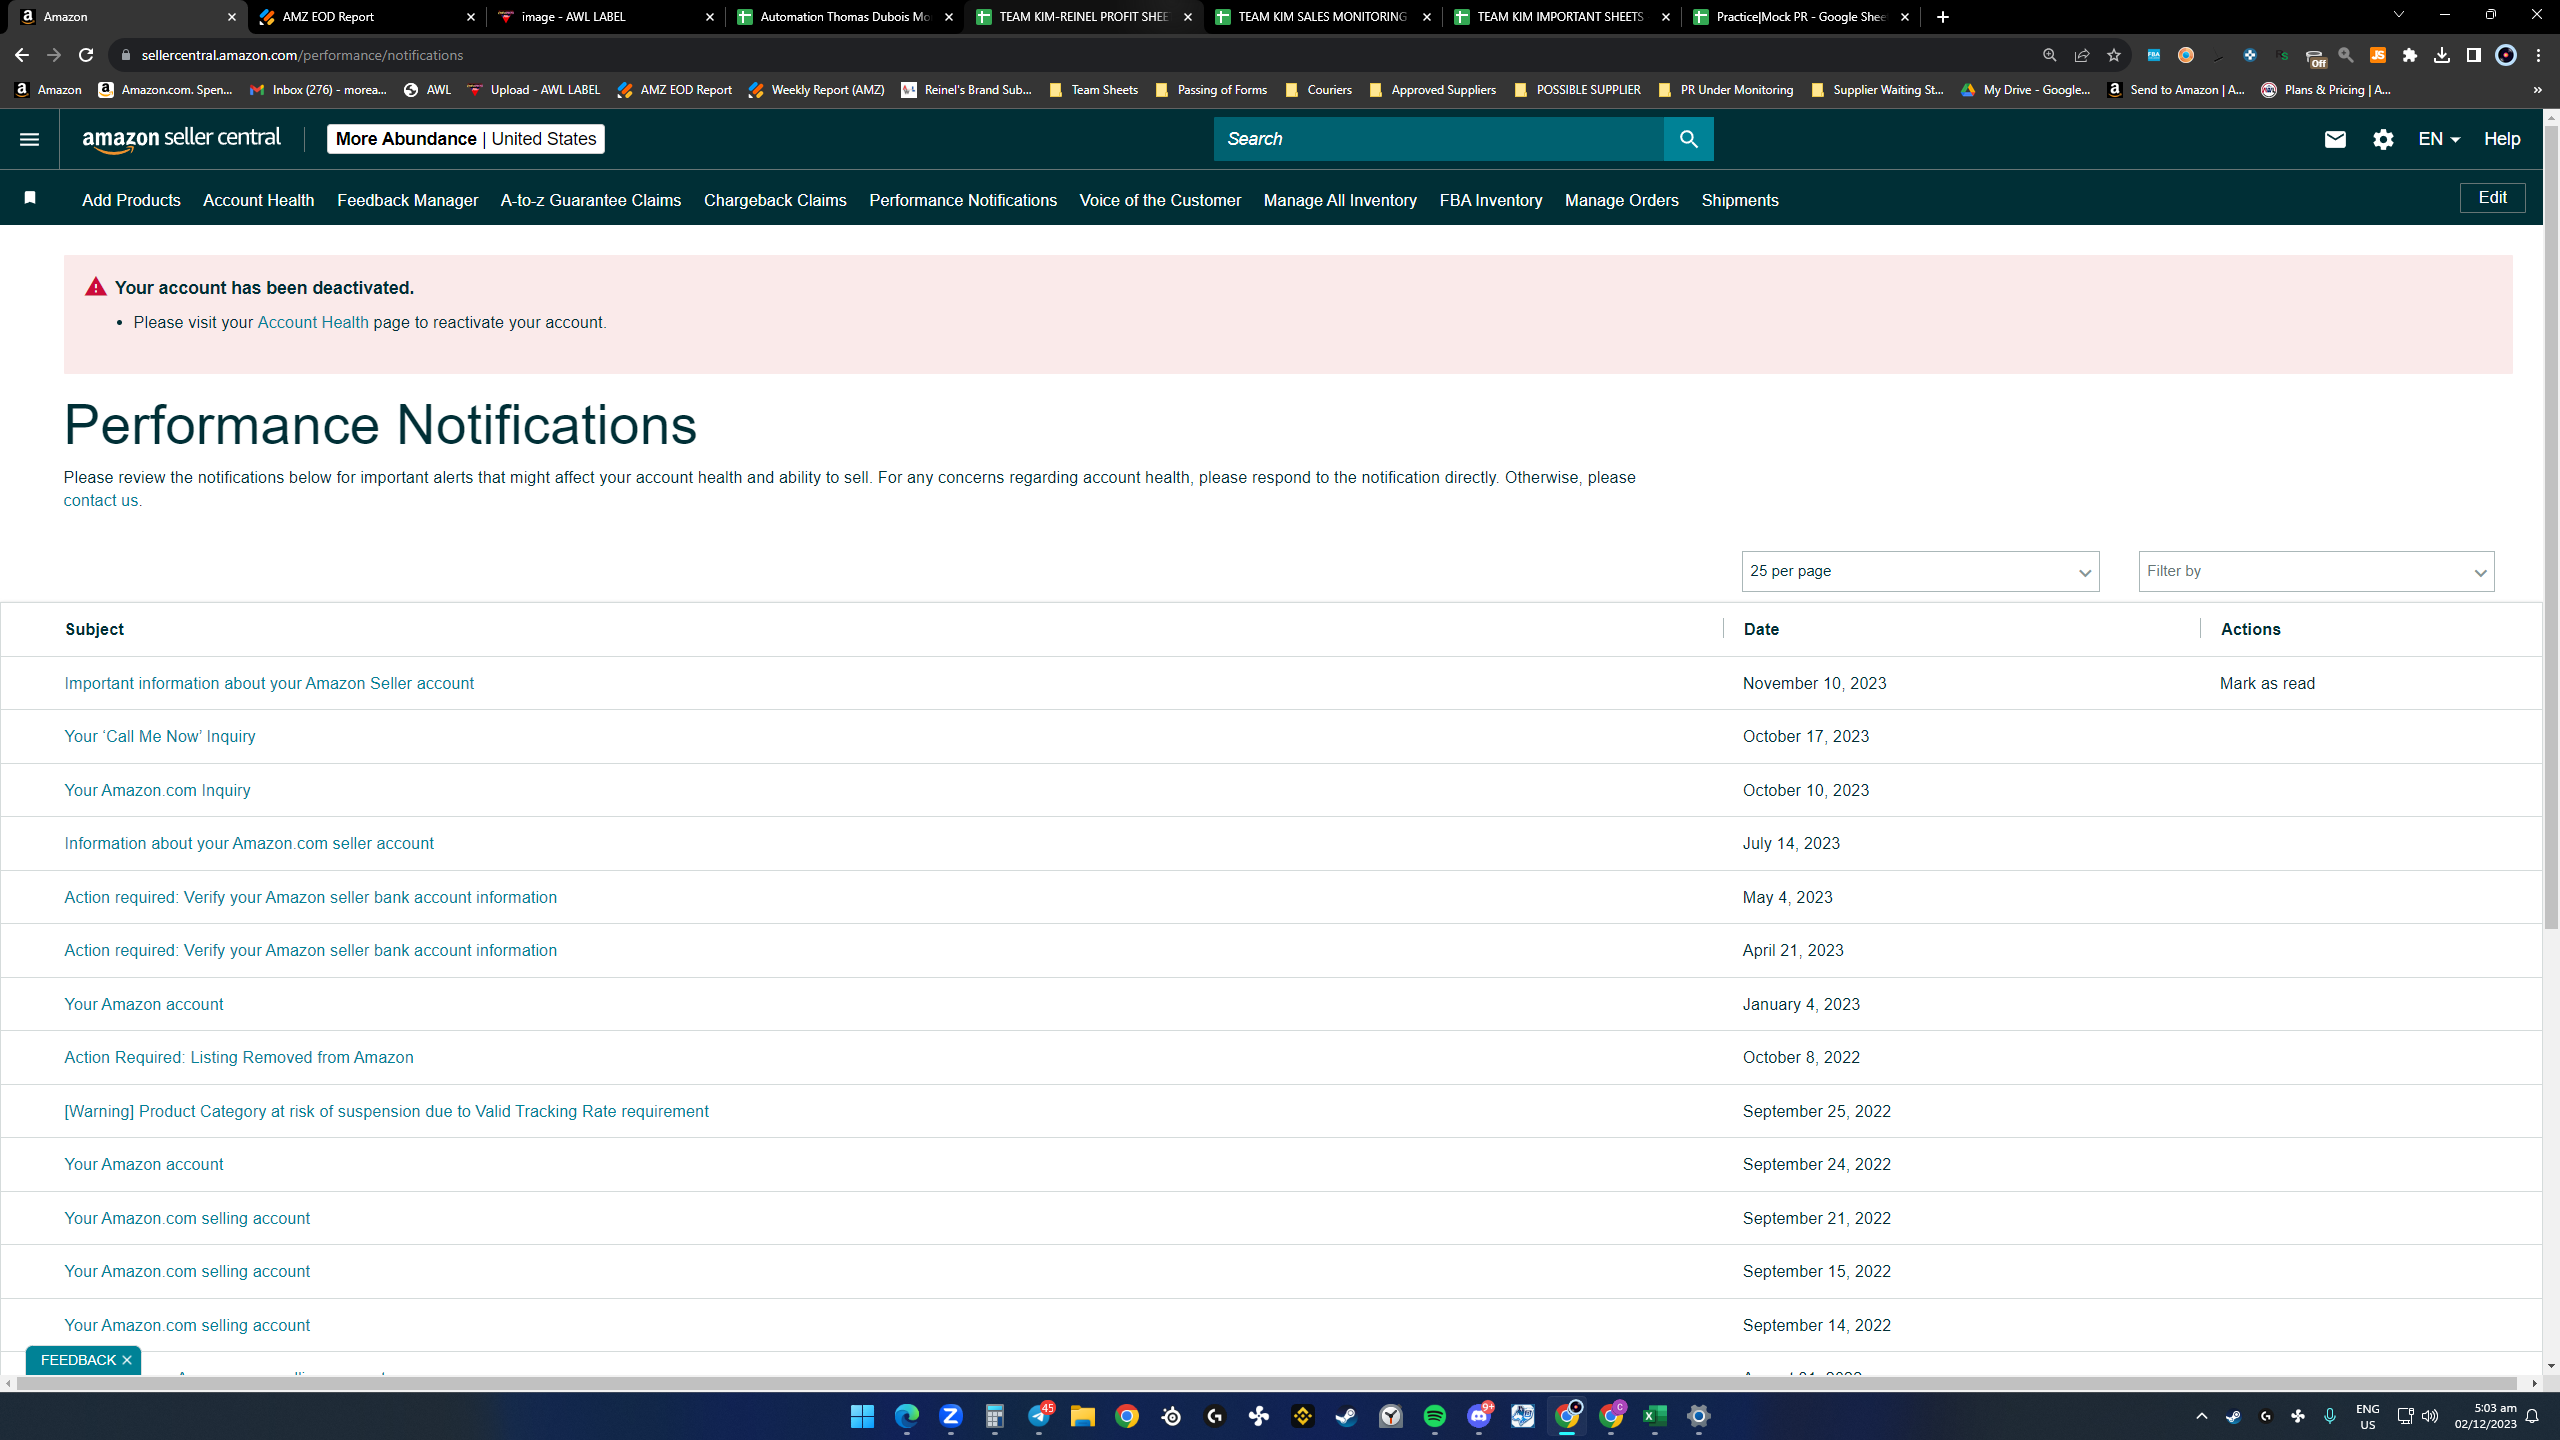This screenshot has height=1440, width=2560.
Task: Open File Explorer from the taskbar
Action: point(1082,1416)
